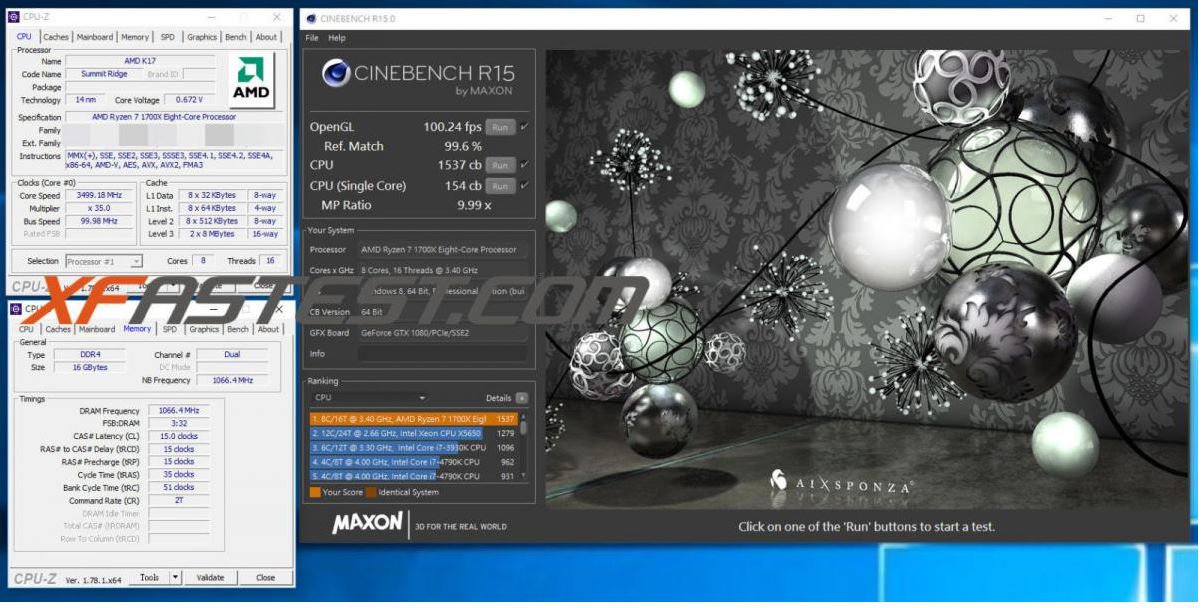Click the 100.24 fps OpenGL result
The width and height of the screenshot is (1204, 608).
(452, 127)
